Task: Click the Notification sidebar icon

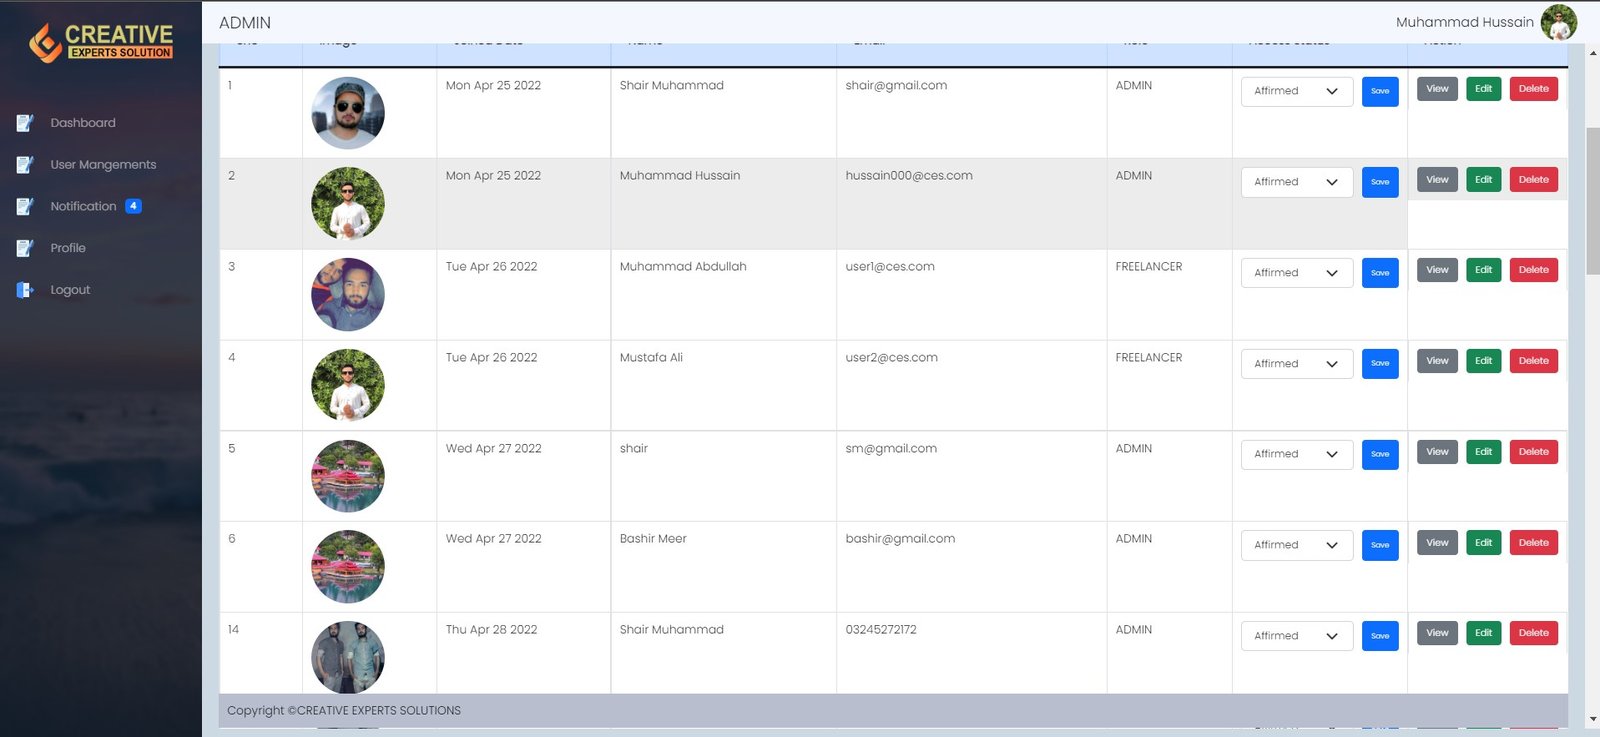Action: [25, 207]
